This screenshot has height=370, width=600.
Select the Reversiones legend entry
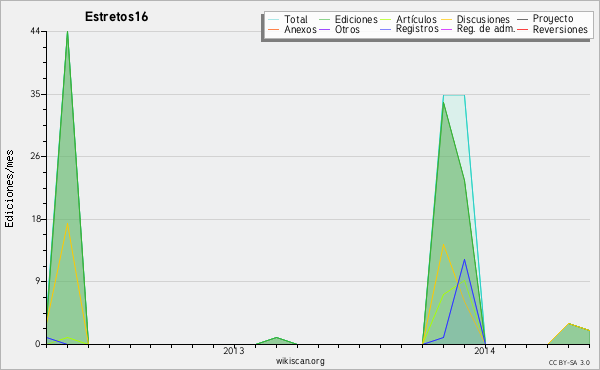(x=560, y=29)
